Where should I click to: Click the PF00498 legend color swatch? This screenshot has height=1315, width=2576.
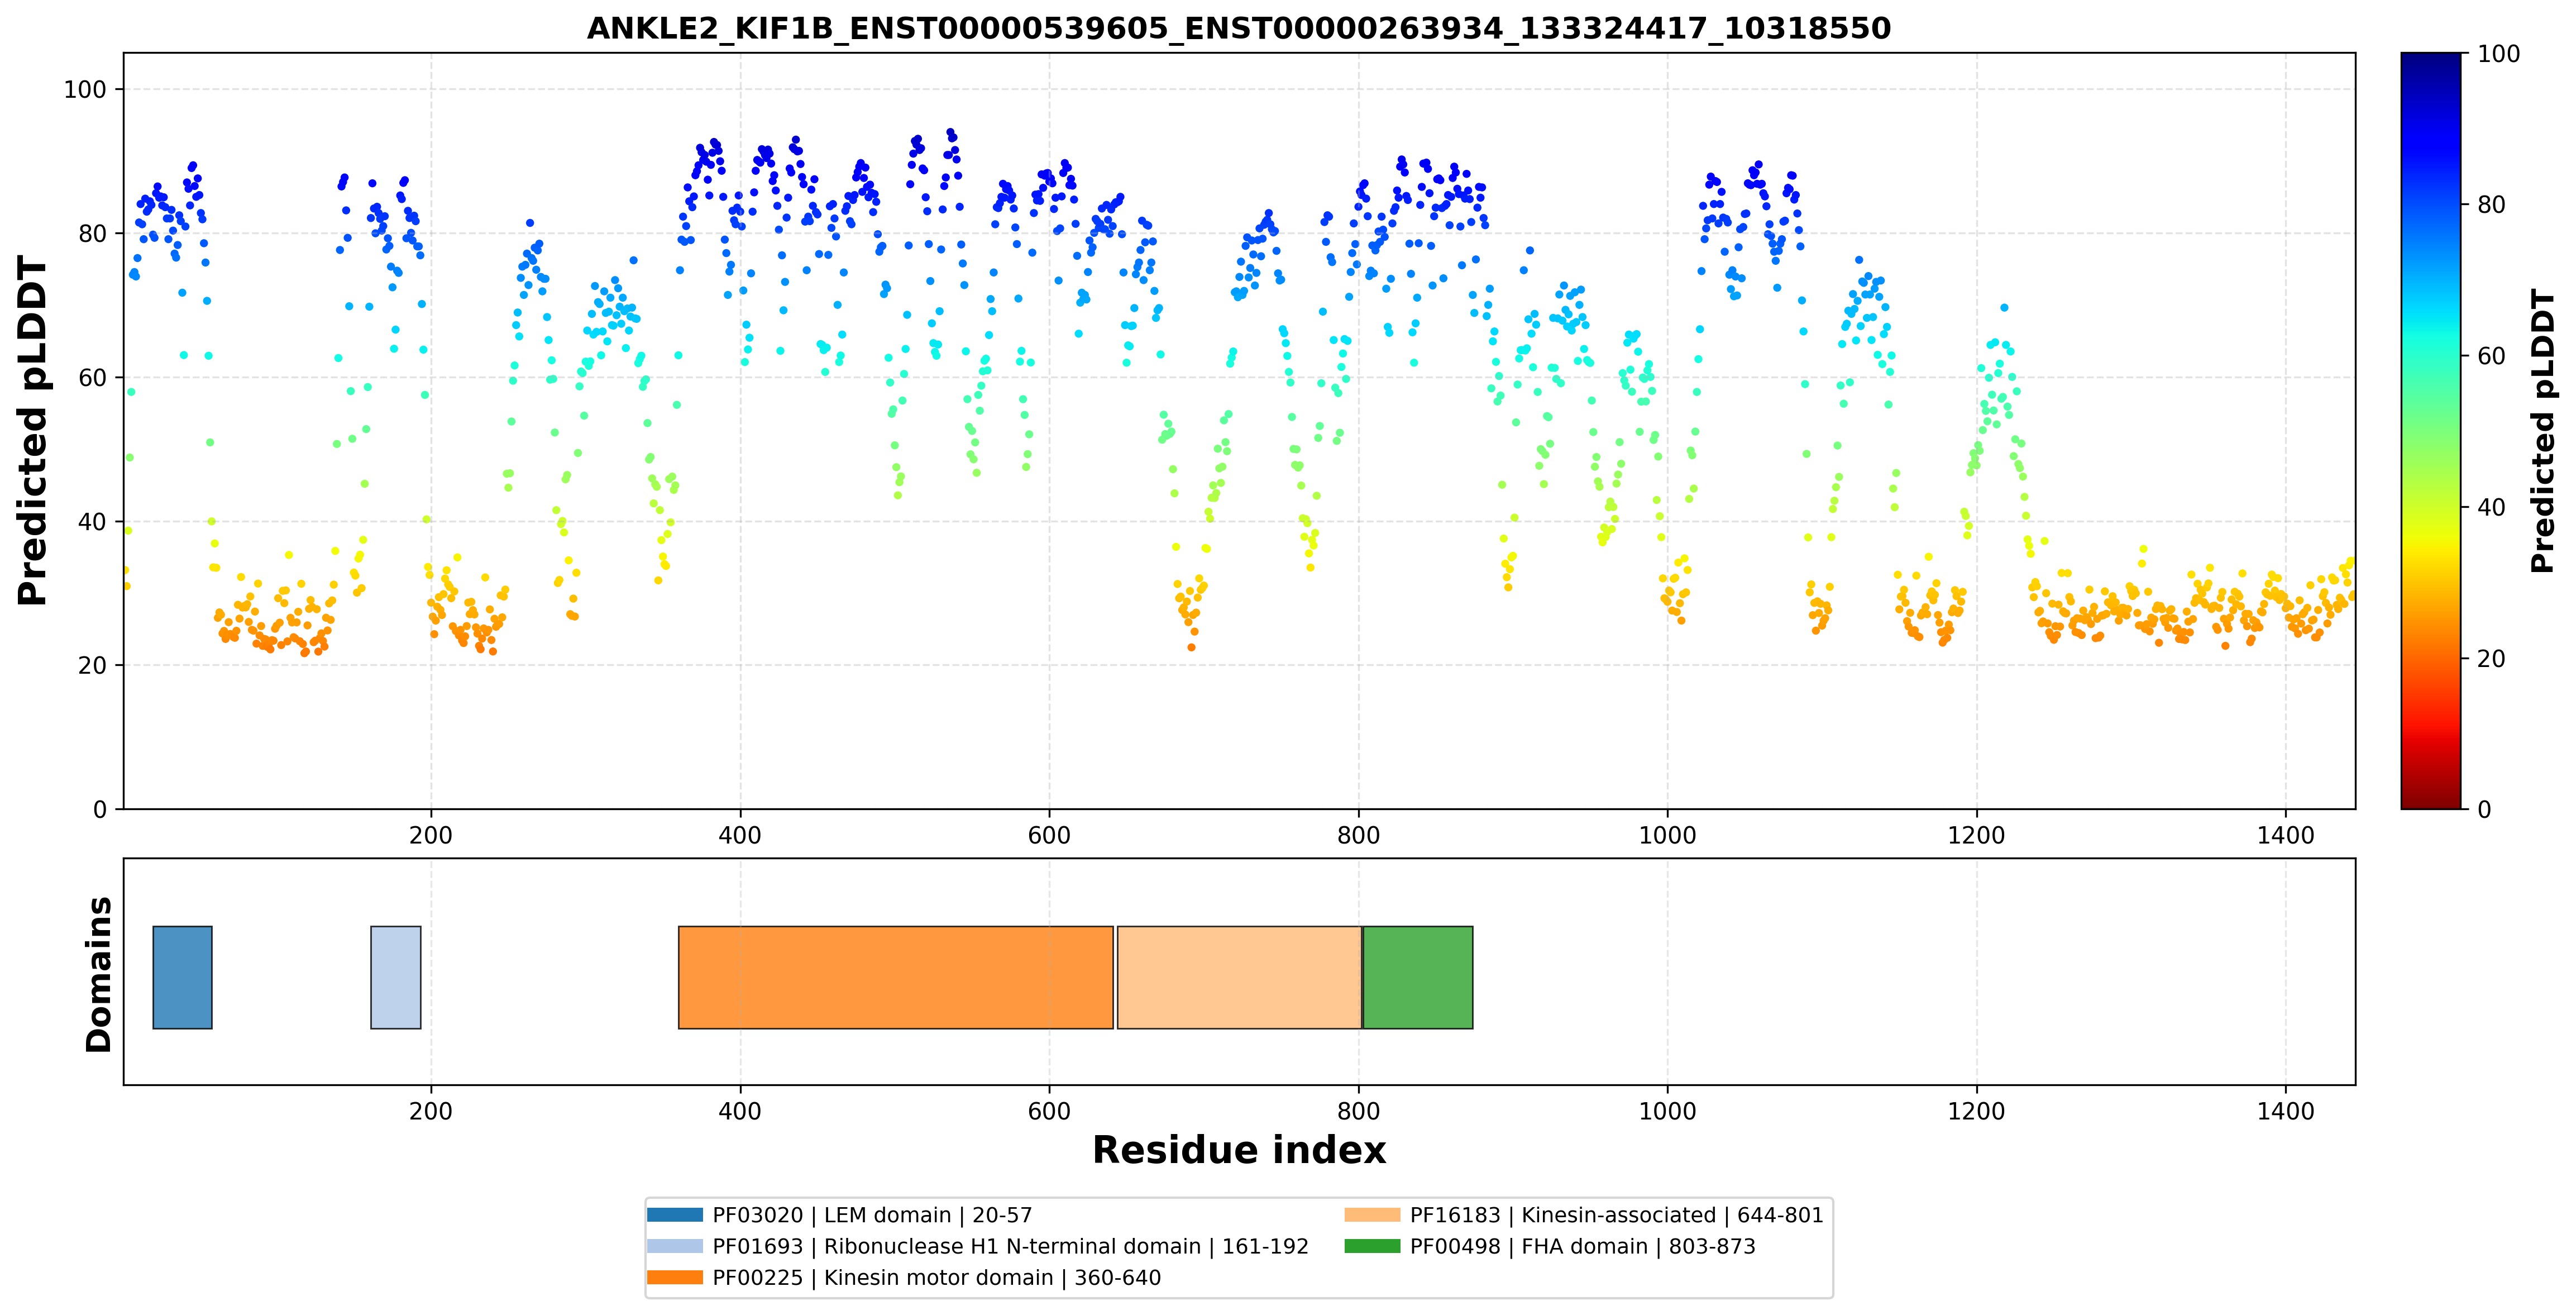point(1372,1246)
